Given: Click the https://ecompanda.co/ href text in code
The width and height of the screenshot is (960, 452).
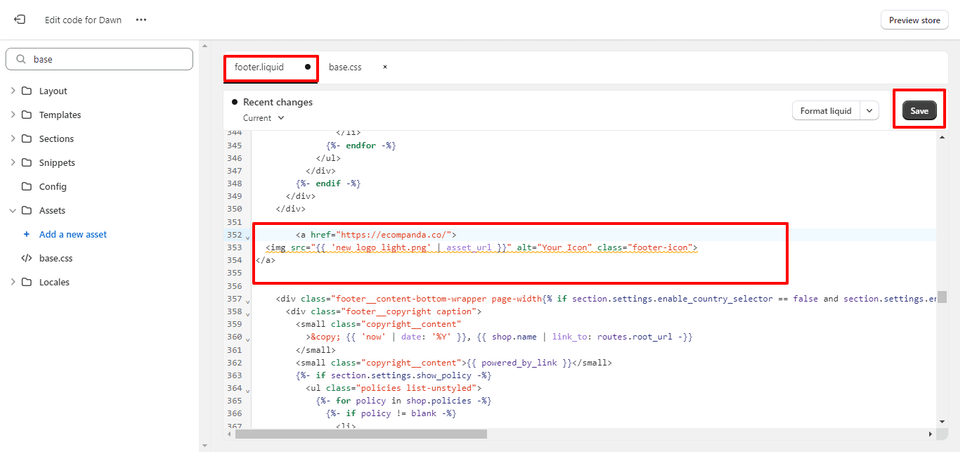Looking at the screenshot, I should click(395, 235).
